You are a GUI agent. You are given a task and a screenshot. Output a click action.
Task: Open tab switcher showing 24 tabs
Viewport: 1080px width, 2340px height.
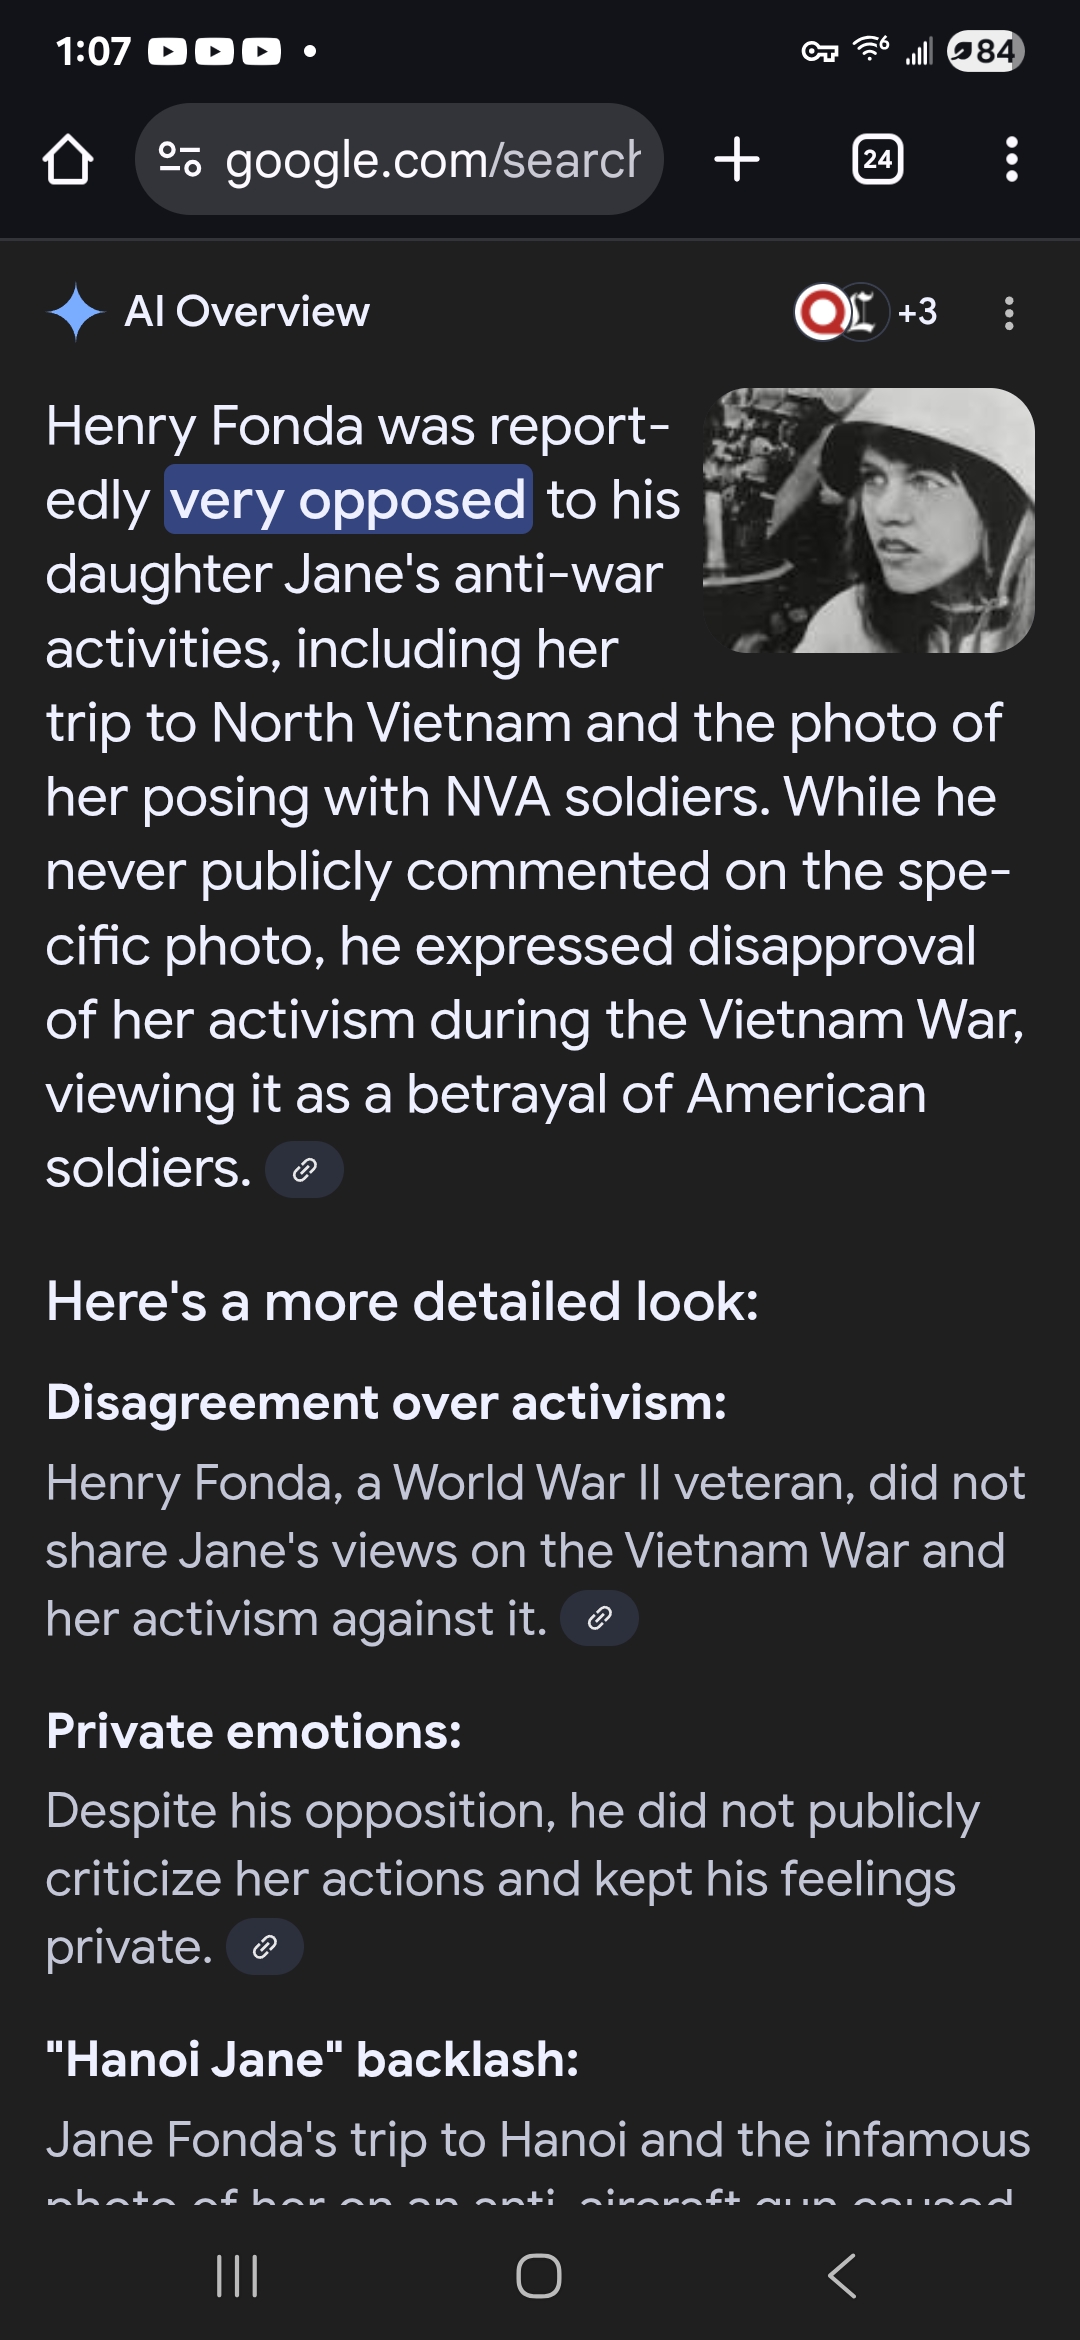click(877, 160)
